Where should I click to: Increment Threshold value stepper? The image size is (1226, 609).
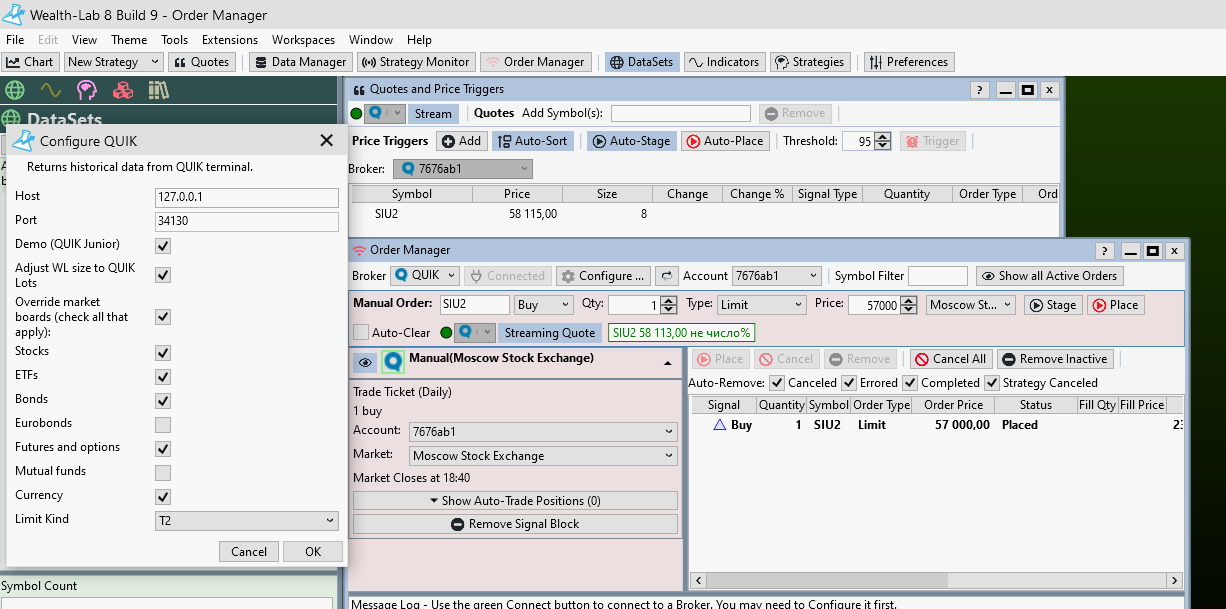pyautogui.click(x=883, y=137)
